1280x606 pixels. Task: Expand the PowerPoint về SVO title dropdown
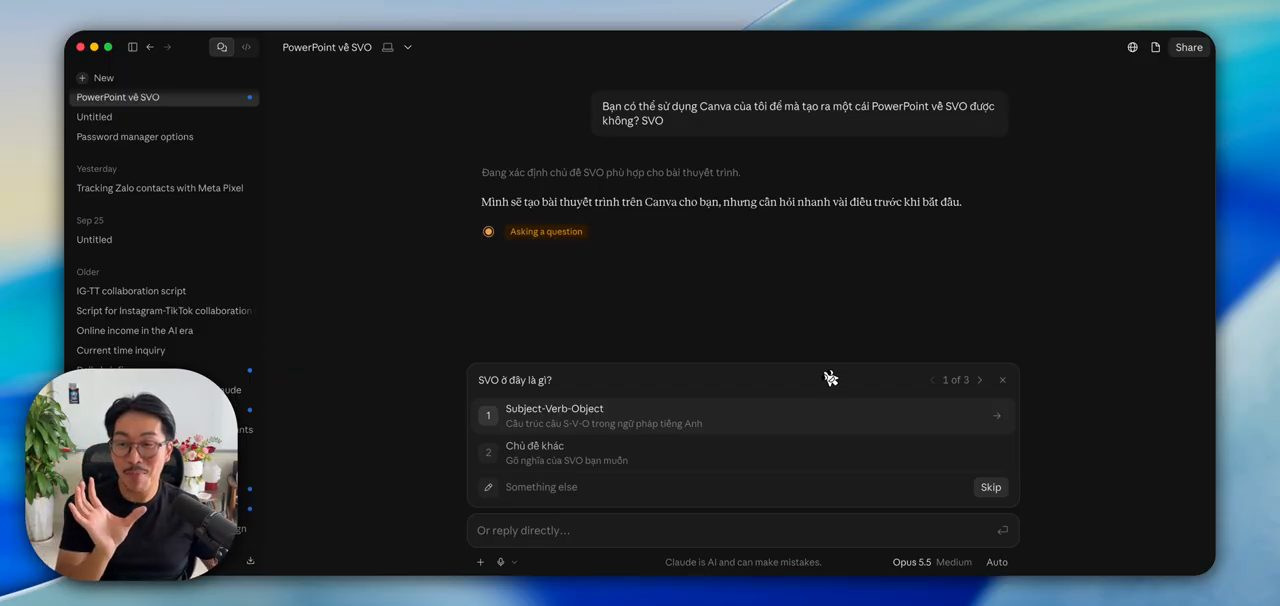(408, 47)
